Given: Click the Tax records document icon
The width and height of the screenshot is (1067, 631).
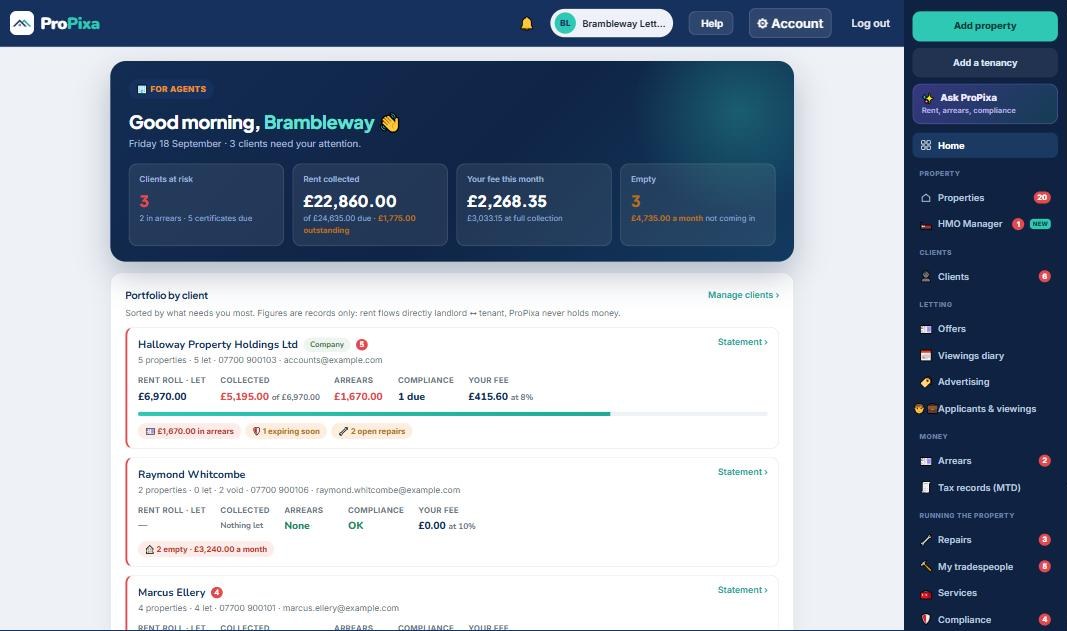Looking at the screenshot, I should coord(925,487).
